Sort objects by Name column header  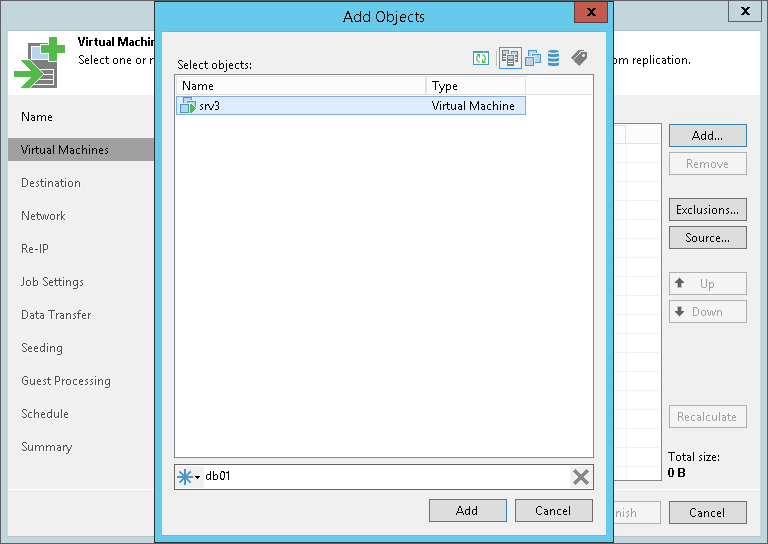tap(301, 86)
